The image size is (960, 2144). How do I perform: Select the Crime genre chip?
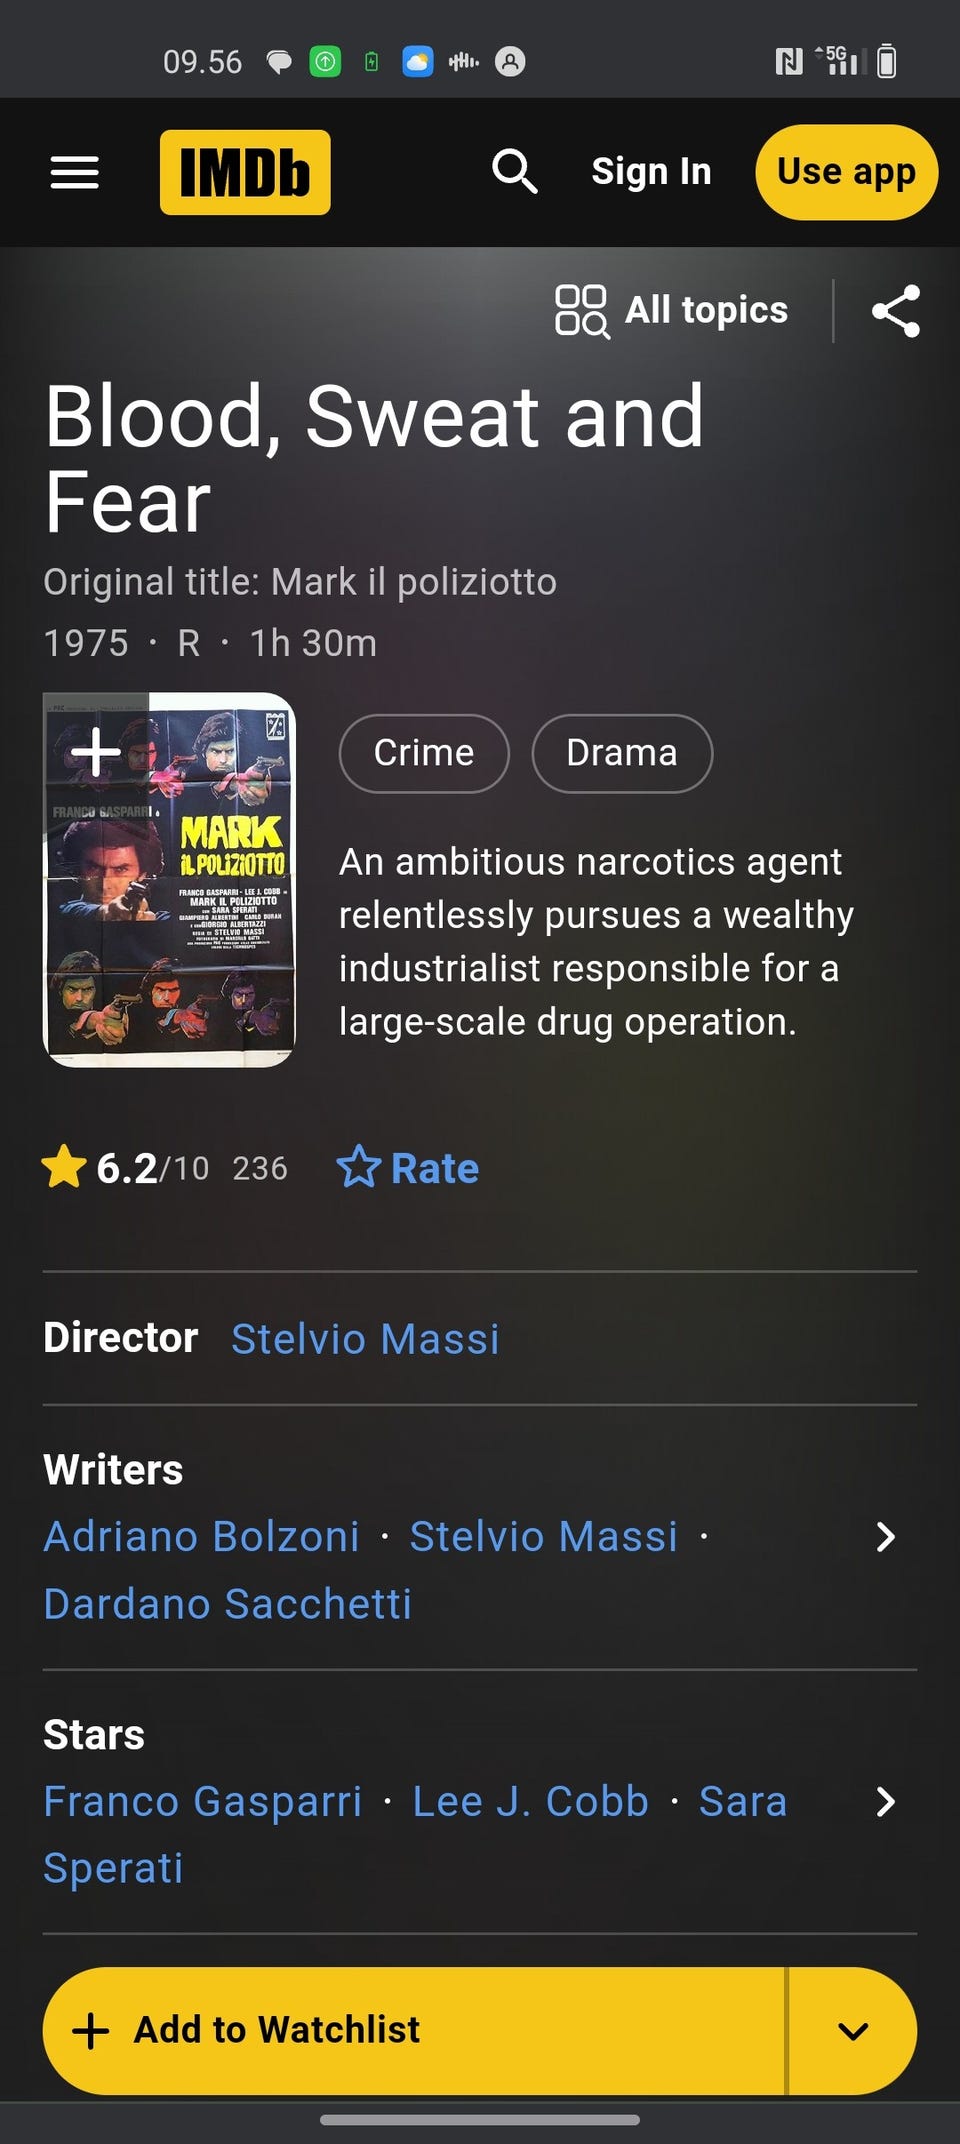pos(424,753)
